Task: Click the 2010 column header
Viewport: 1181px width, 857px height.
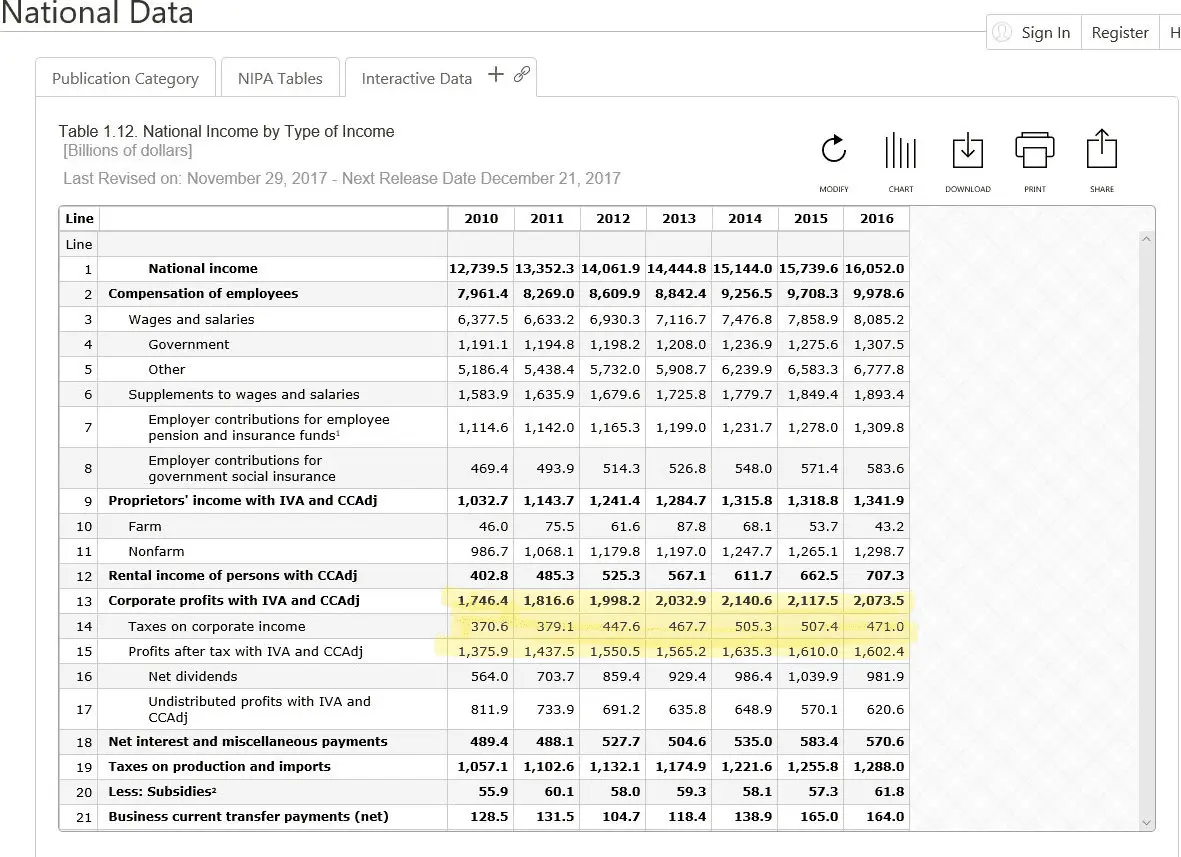Action: 481,219
